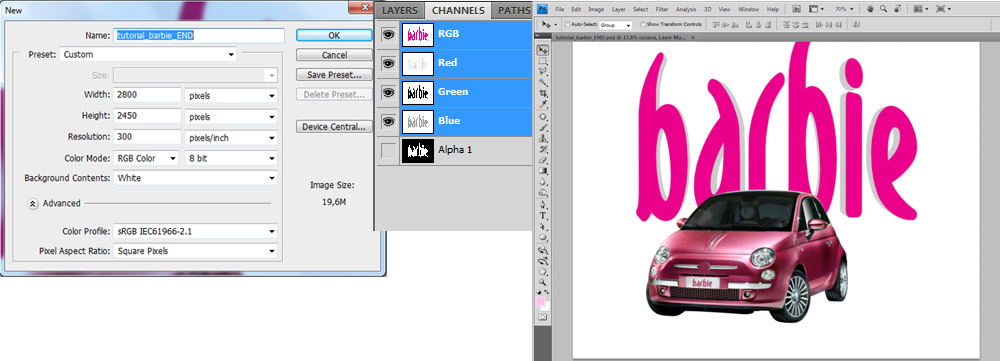Image resolution: width=1000 pixels, height=361 pixels.
Task: Launch Bridge from the application bar
Action: [797, 9]
